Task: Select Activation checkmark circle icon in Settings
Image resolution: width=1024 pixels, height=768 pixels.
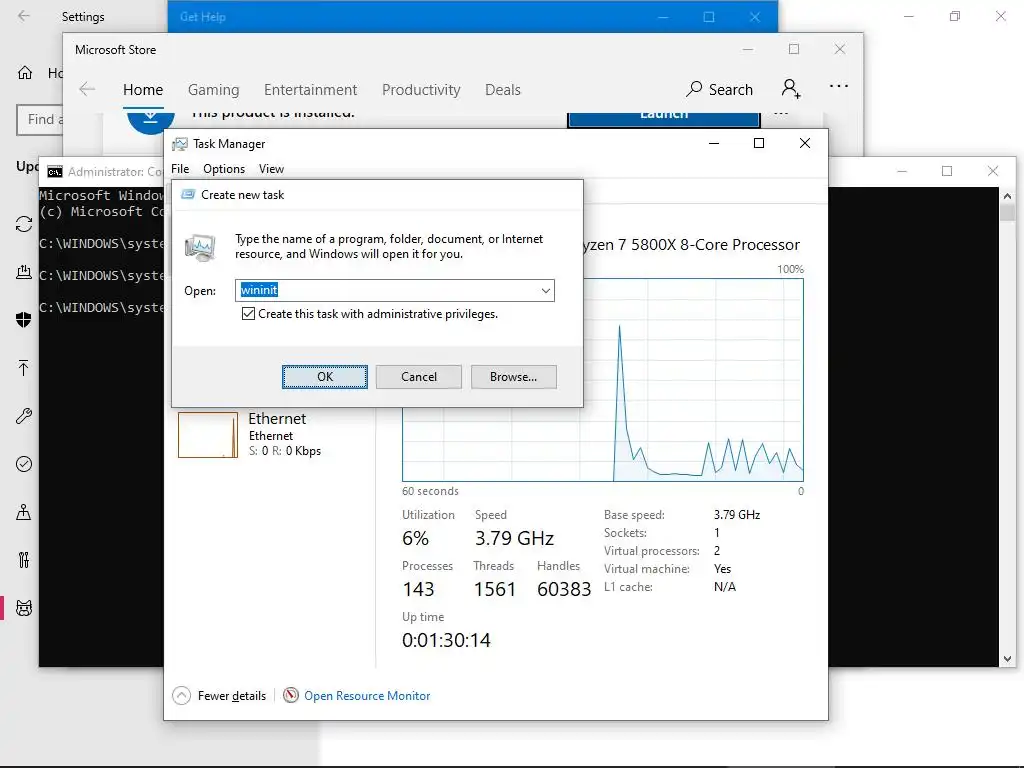Action: 24,464
